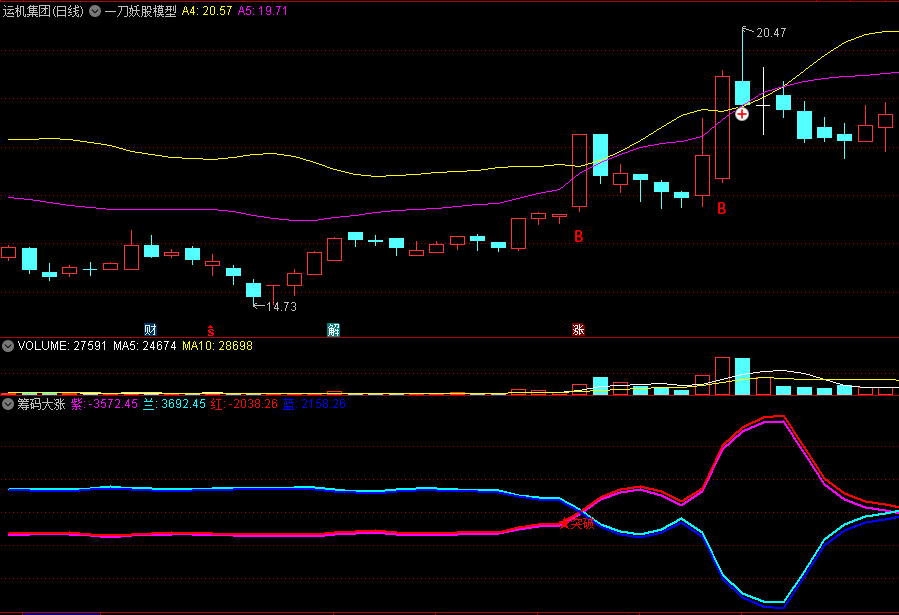Open the dropdown next to 运机集团(日线)
The height and width of the screenshot is (615, 899).
(95, 11)
